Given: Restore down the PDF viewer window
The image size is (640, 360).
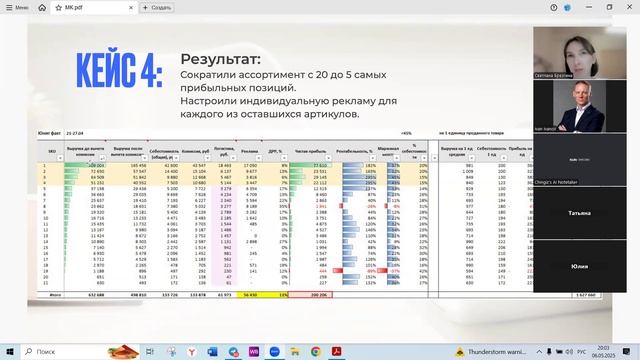Looking at the screenshot, I should click(609, 7).
